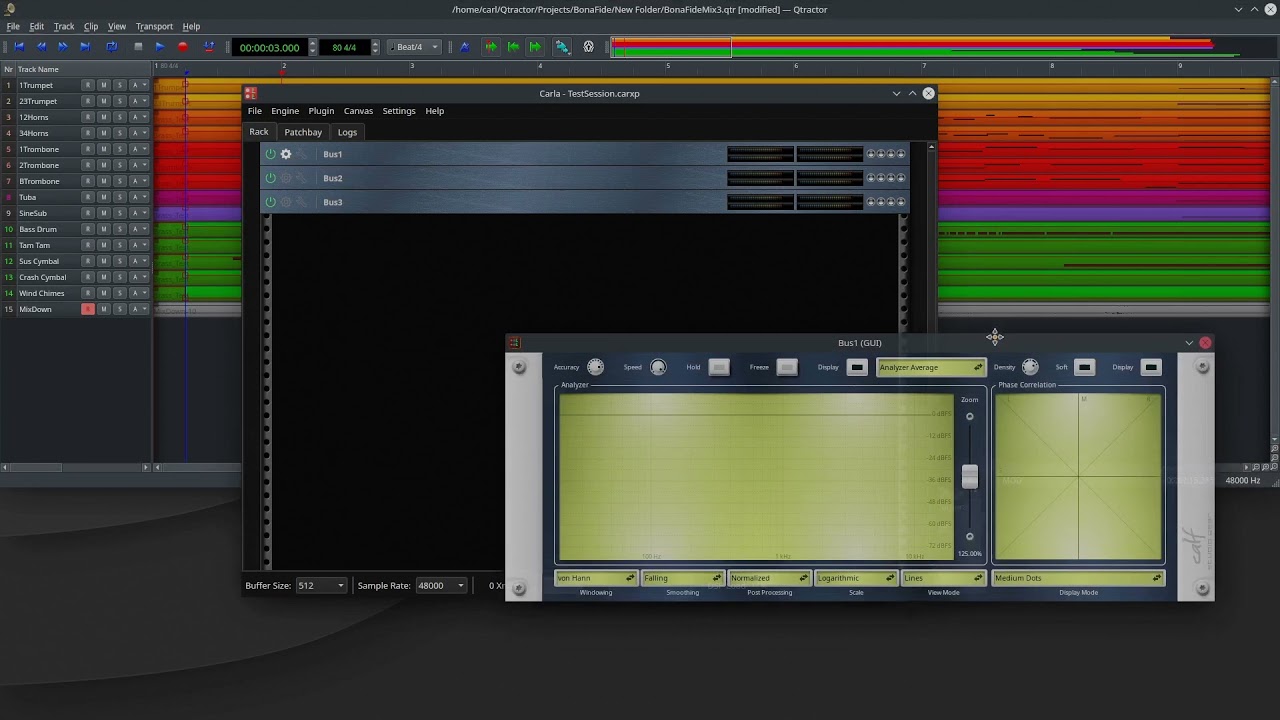Click the fast forward transport button
This screenshot has width=1280, height=720.
tap(63, 47)
